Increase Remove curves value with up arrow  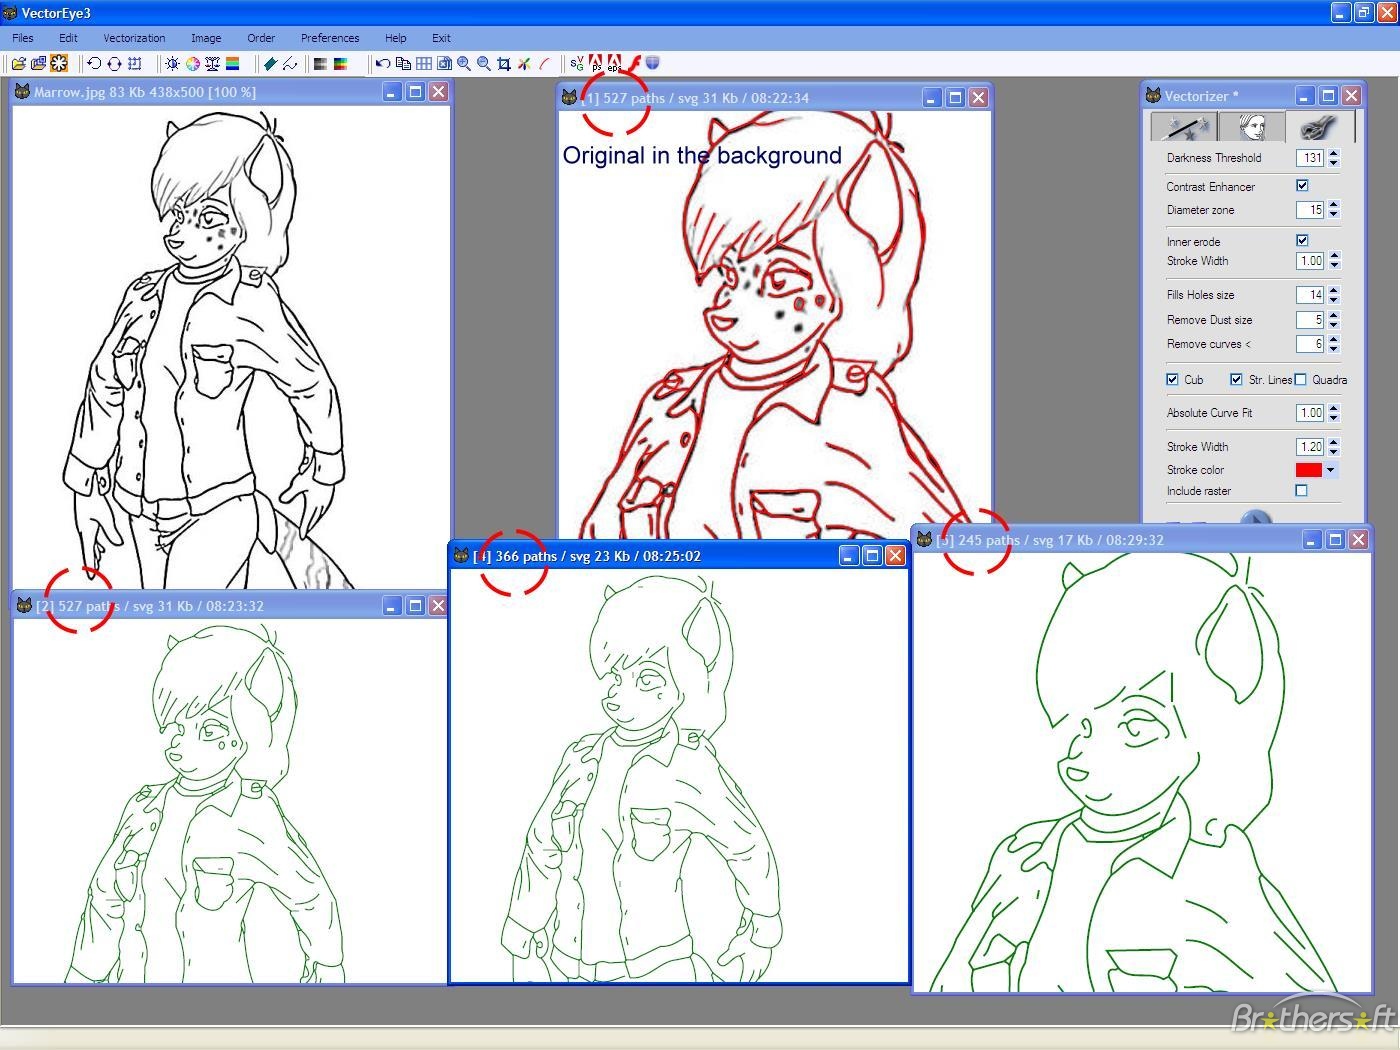[x=1333, y=339]
